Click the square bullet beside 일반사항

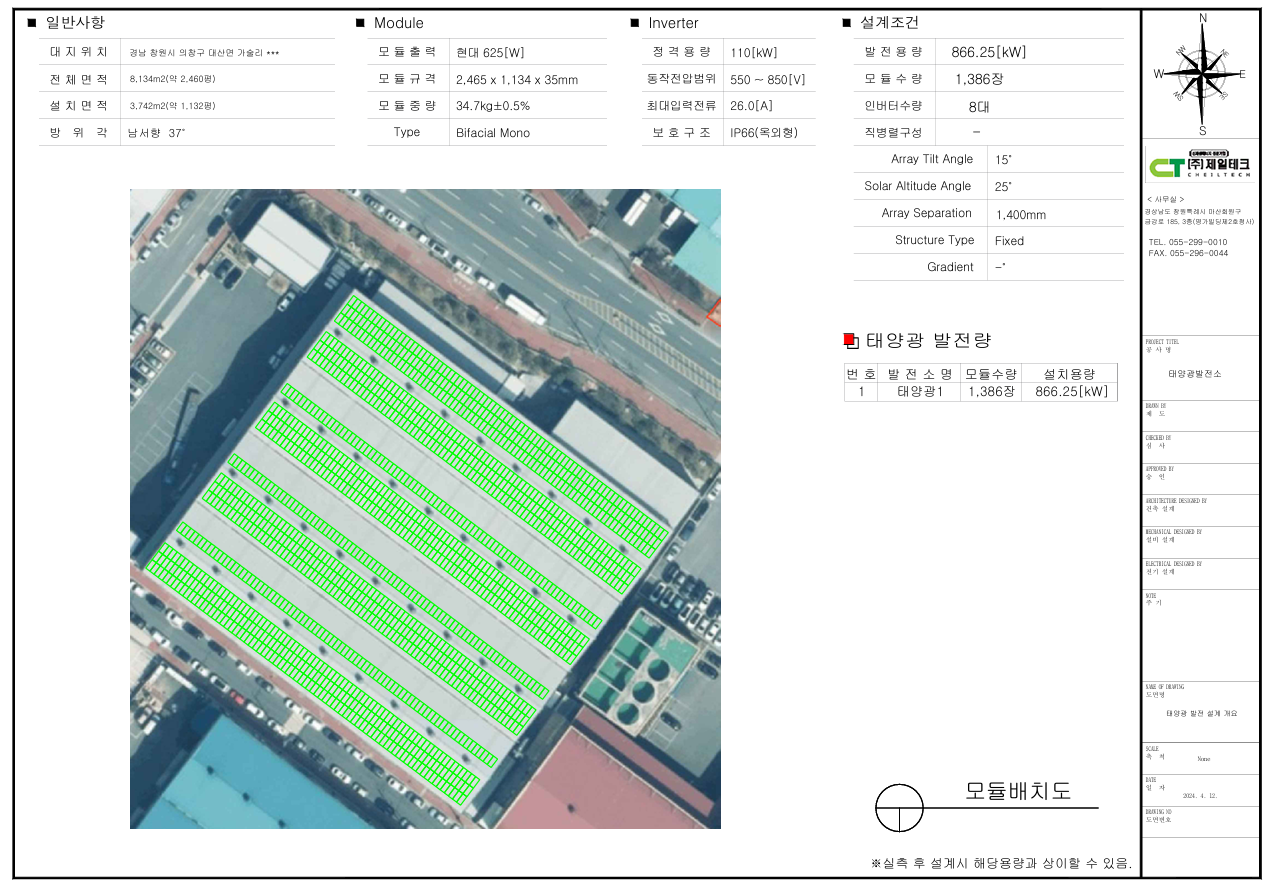click(31, 23)
